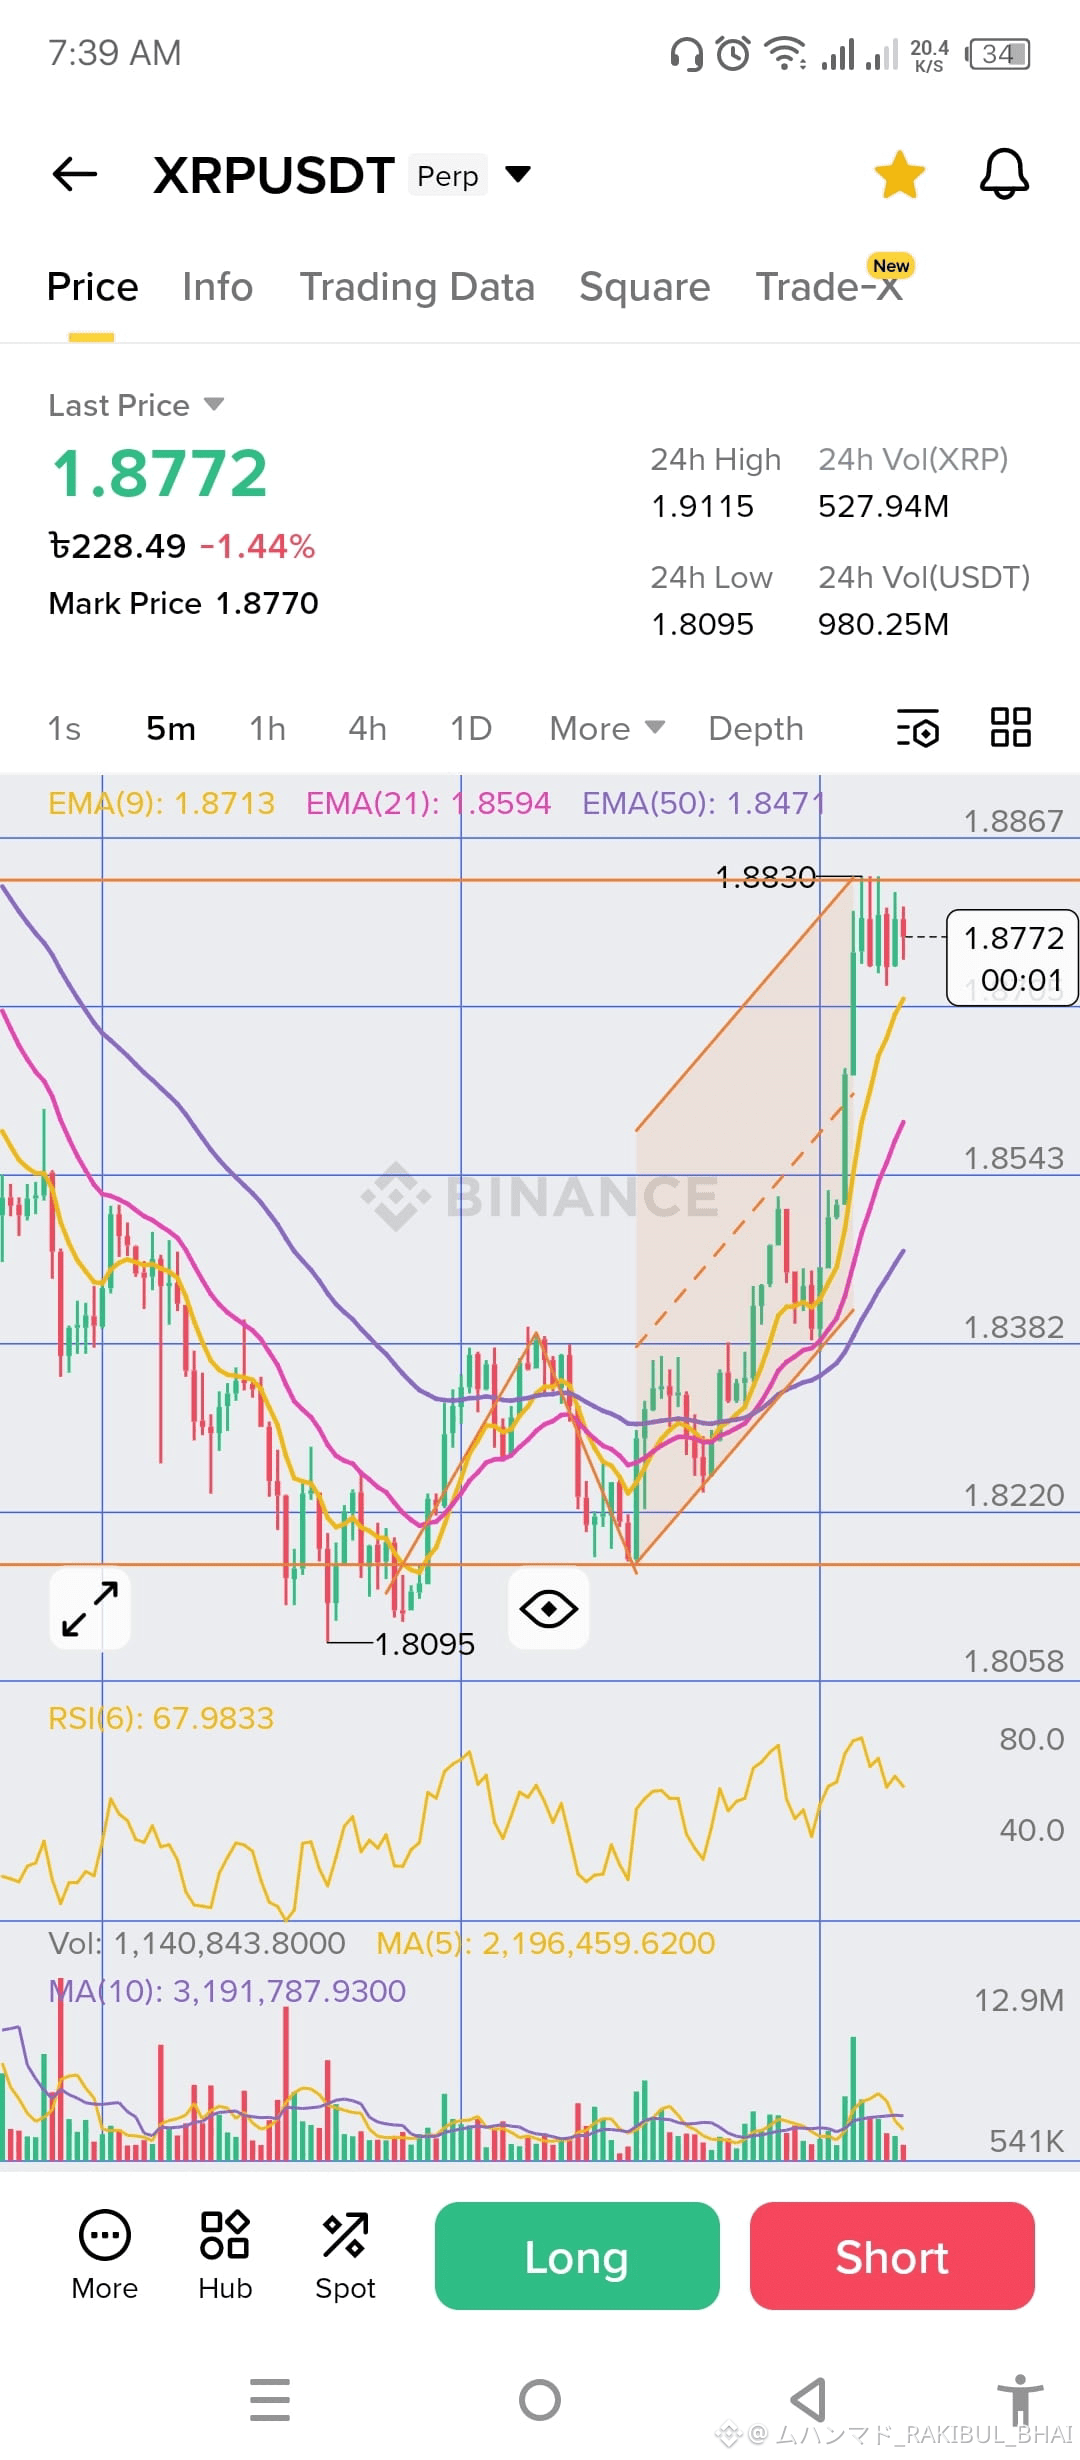The width and height of the screenshot is (1080, 2460).
Task: Tap the 24h Vol(USDT) 980.25M value
Action: 883,624
